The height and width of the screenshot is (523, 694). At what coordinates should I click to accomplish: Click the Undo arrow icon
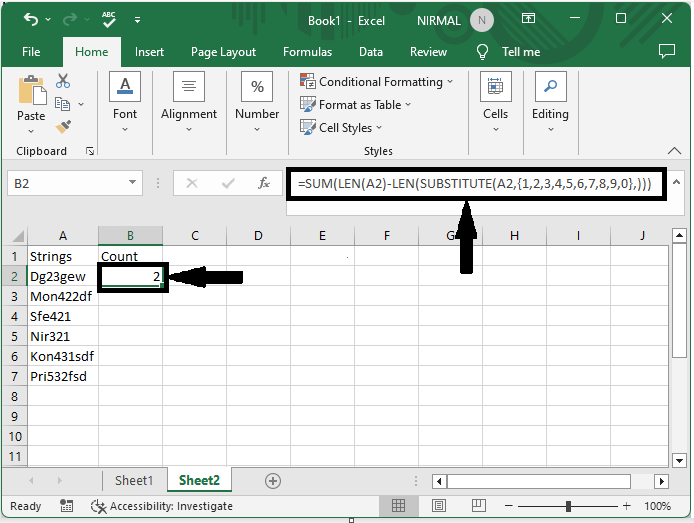[31, 19]
